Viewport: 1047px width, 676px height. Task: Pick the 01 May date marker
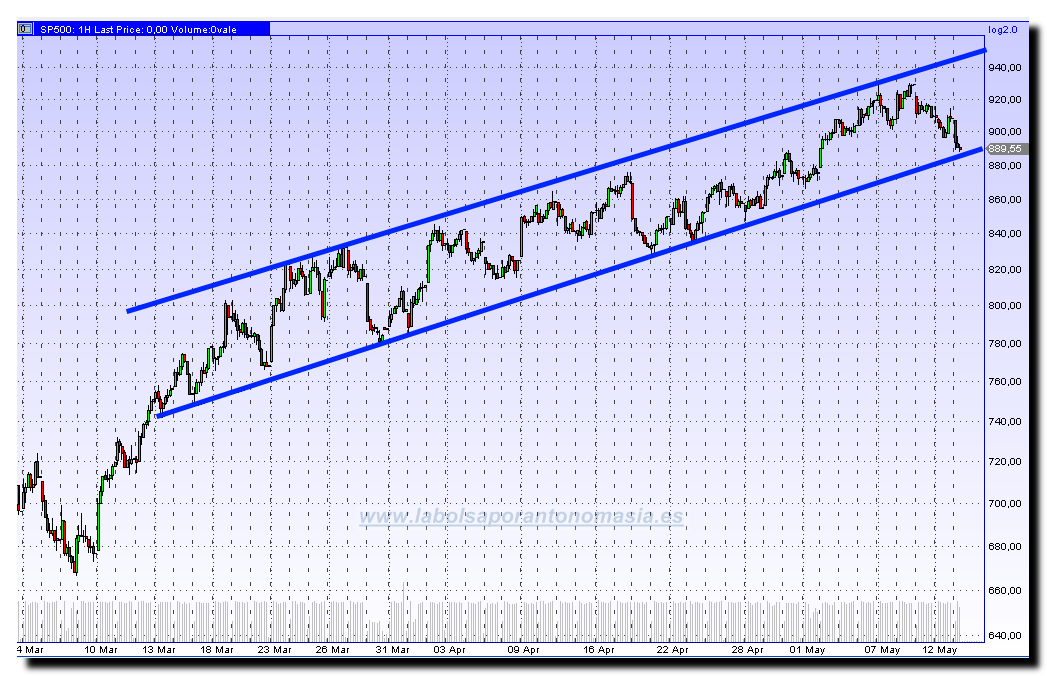click(x=809, y=649)
